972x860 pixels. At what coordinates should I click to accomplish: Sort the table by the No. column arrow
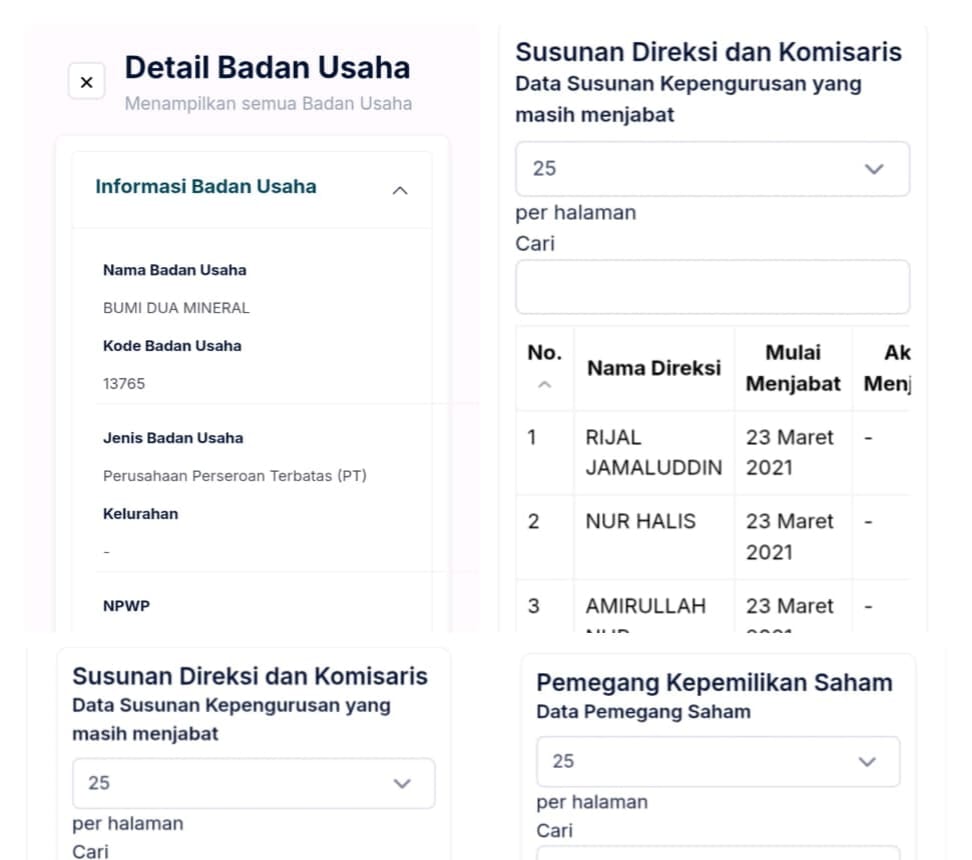point(544,384)
